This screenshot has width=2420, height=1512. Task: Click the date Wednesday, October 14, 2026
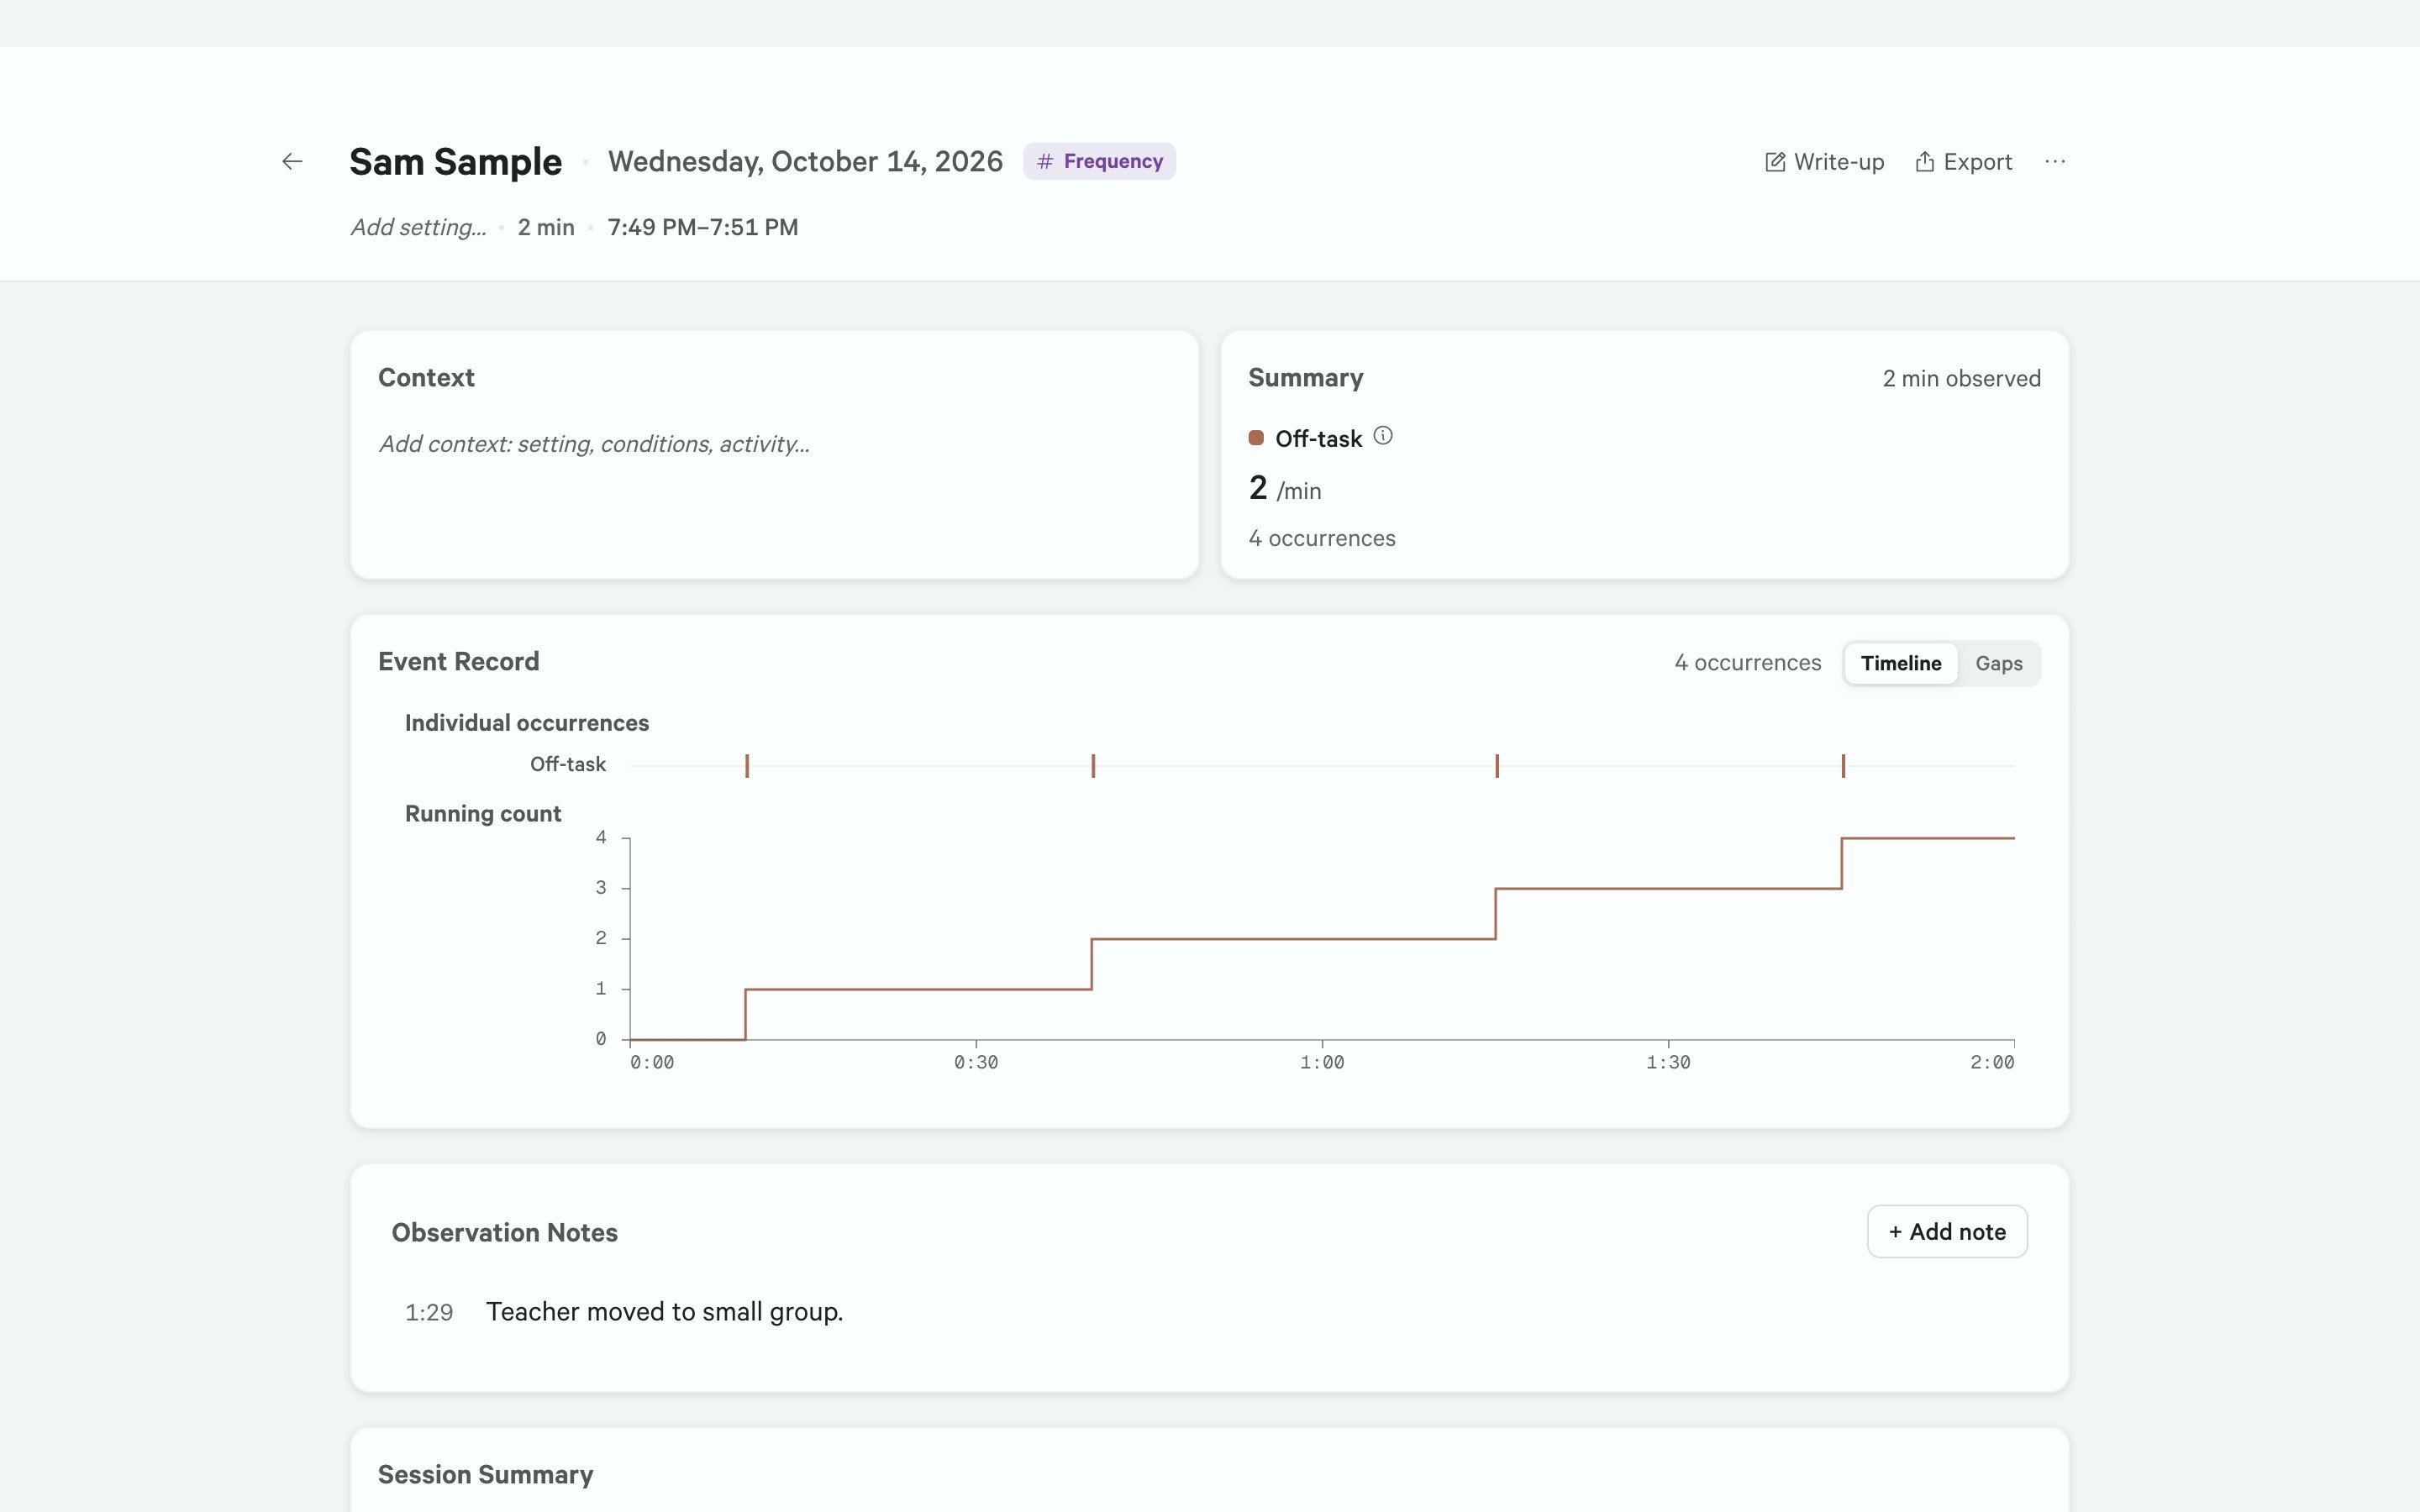pyautogui.click(x=805, y=161)
